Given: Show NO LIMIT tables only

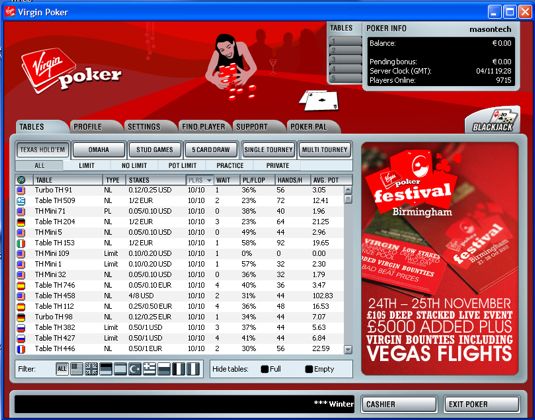Looking at the screenshot, I should 134,165.
